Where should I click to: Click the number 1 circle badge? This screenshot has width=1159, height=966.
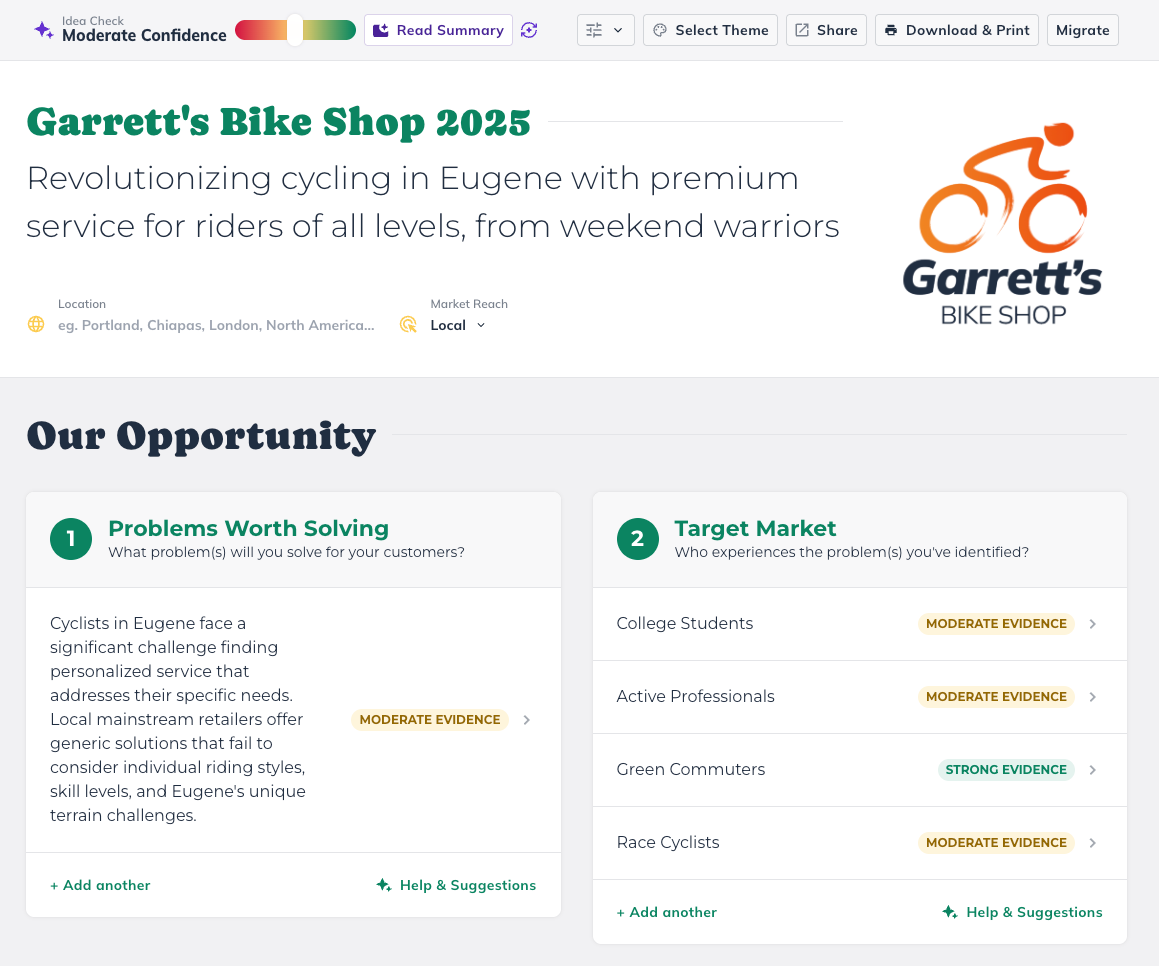(71, 539)
